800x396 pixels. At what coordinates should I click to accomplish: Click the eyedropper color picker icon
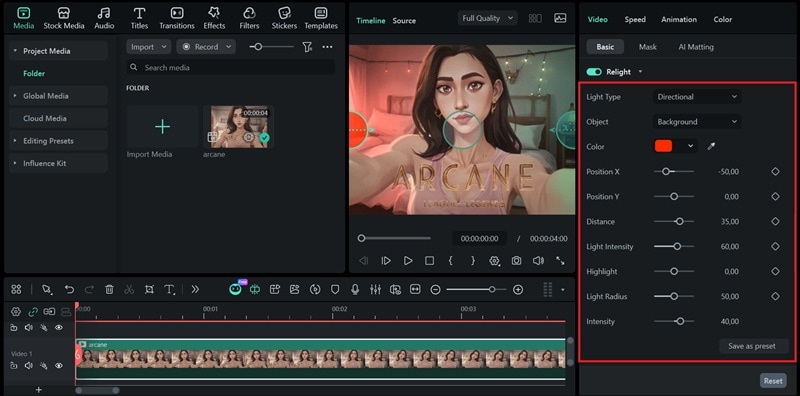(x=711, y=146)
